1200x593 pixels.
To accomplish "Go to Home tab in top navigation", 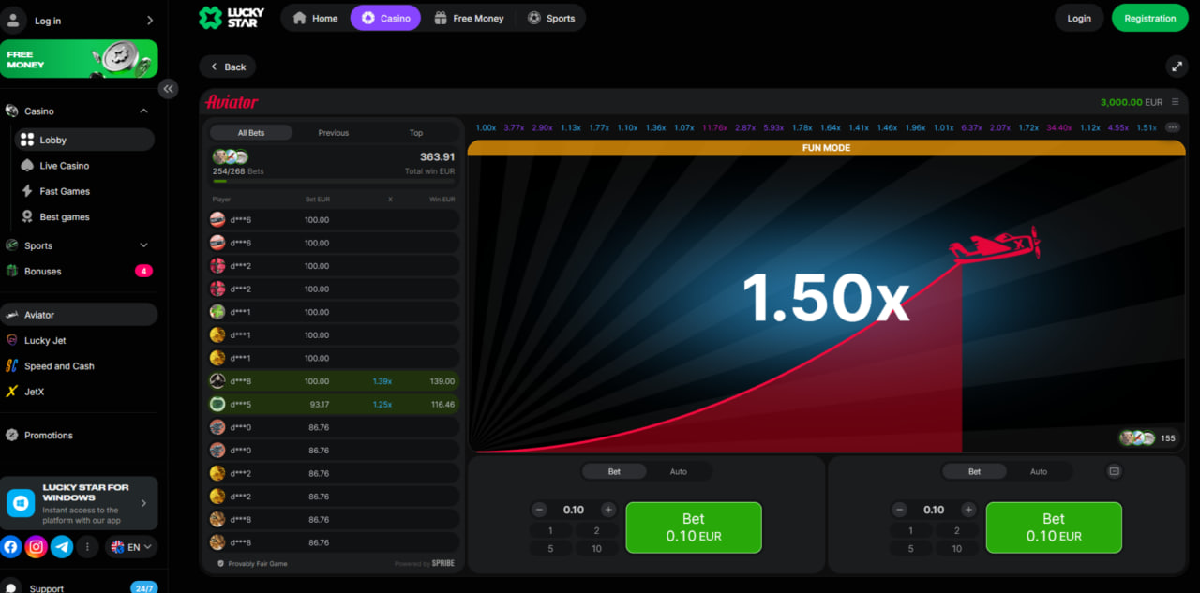I will click(315, 18).
